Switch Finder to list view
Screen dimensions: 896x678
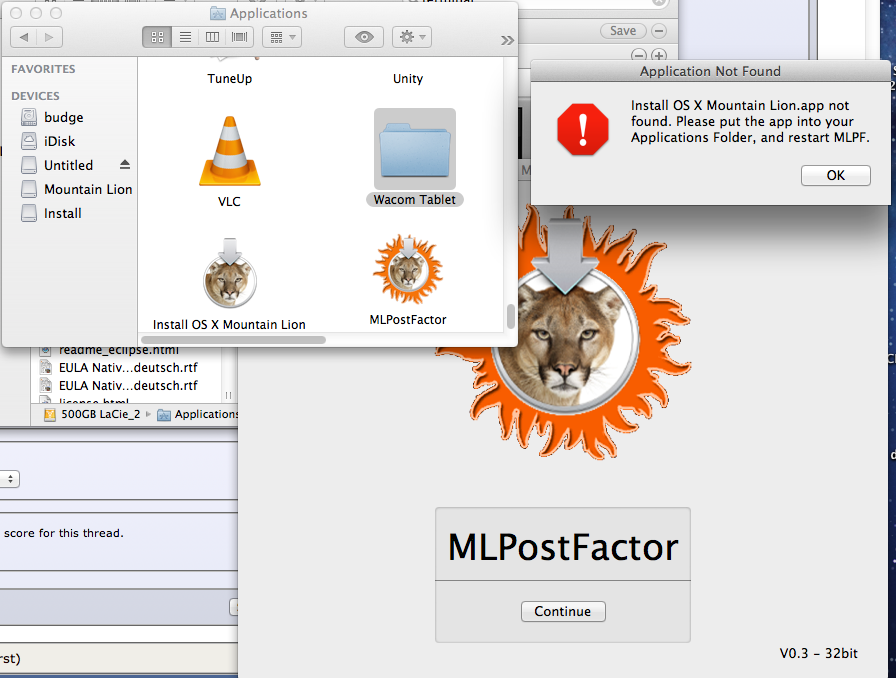point(185,37)
